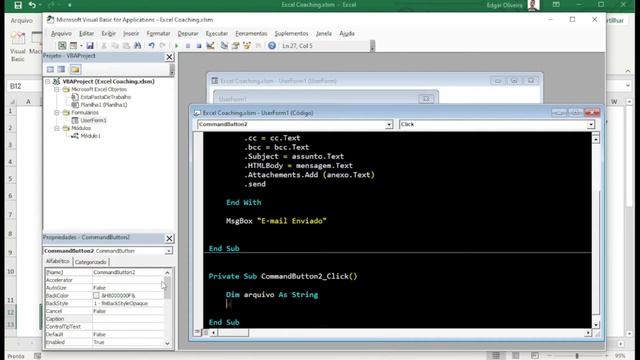This screenshot has height=360, width=640.
Task: Click the Properties list scroll-down arrow
Action: 167,343
